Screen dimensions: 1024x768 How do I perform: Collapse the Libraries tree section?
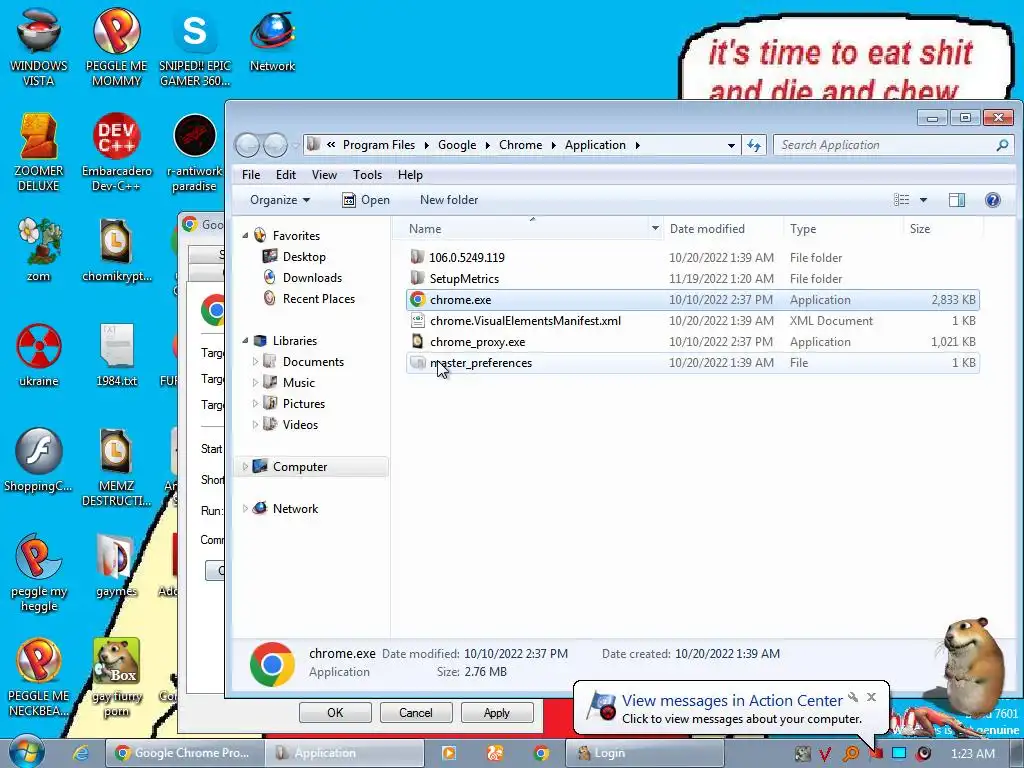[246, 341]
